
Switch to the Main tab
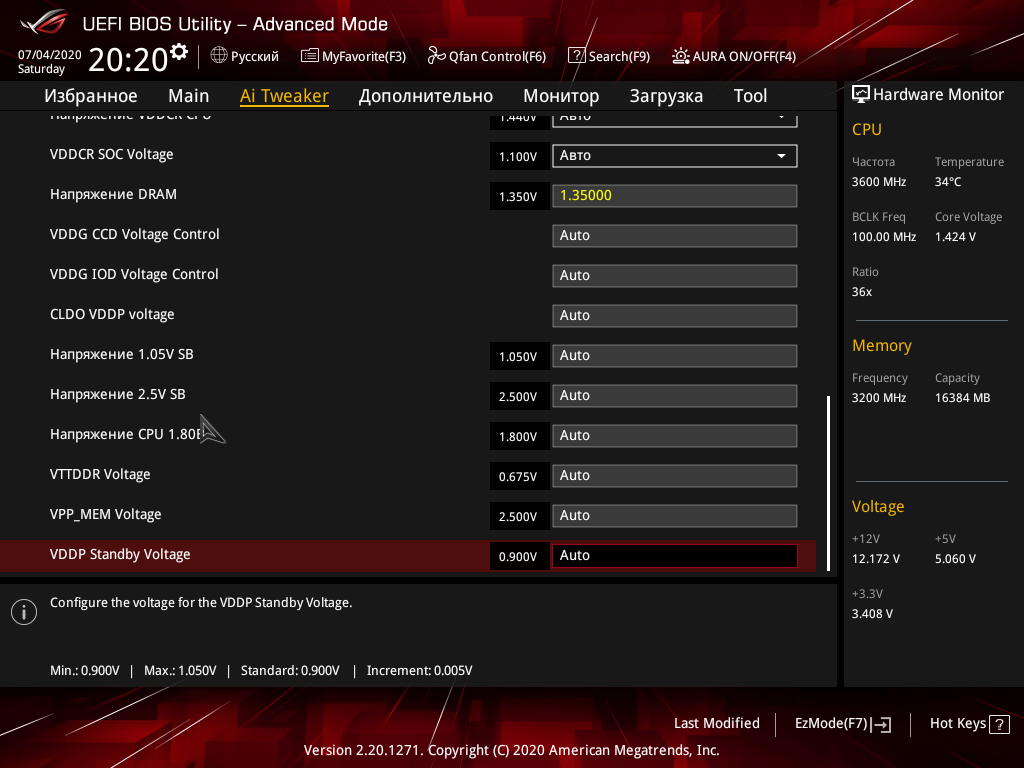(189, 96)
